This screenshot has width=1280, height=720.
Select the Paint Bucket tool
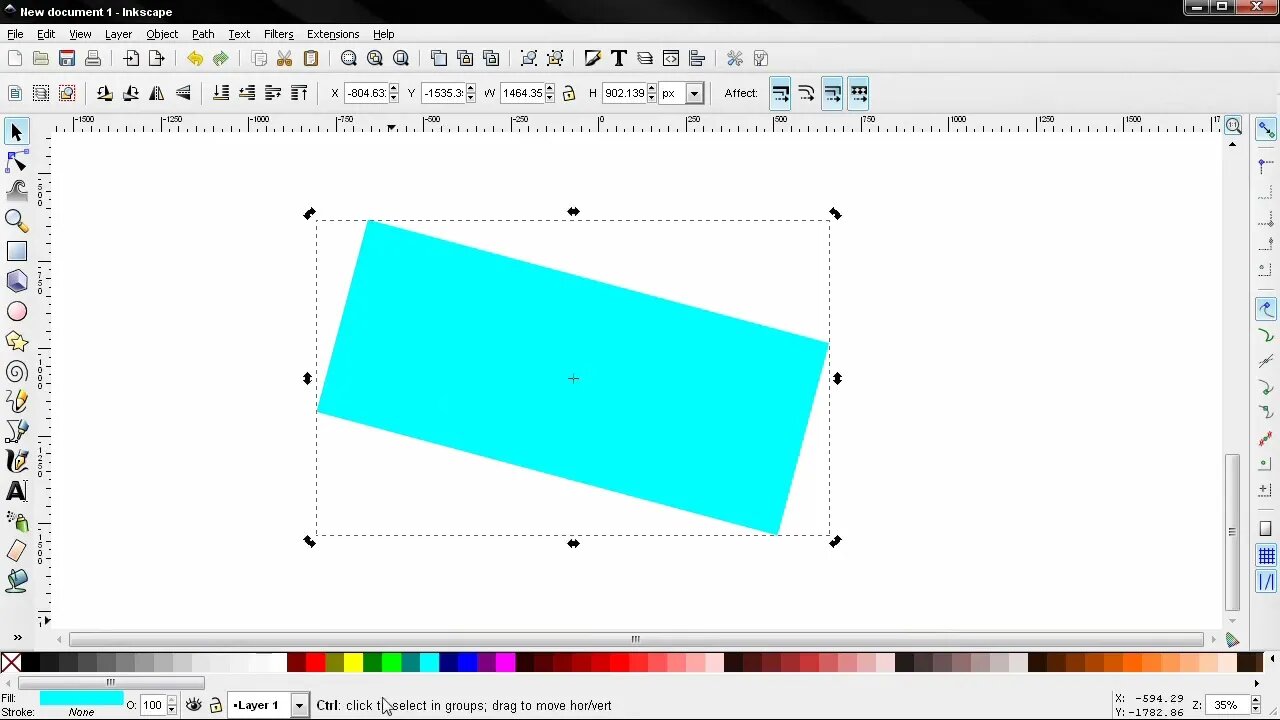click(x=16, y=581)
